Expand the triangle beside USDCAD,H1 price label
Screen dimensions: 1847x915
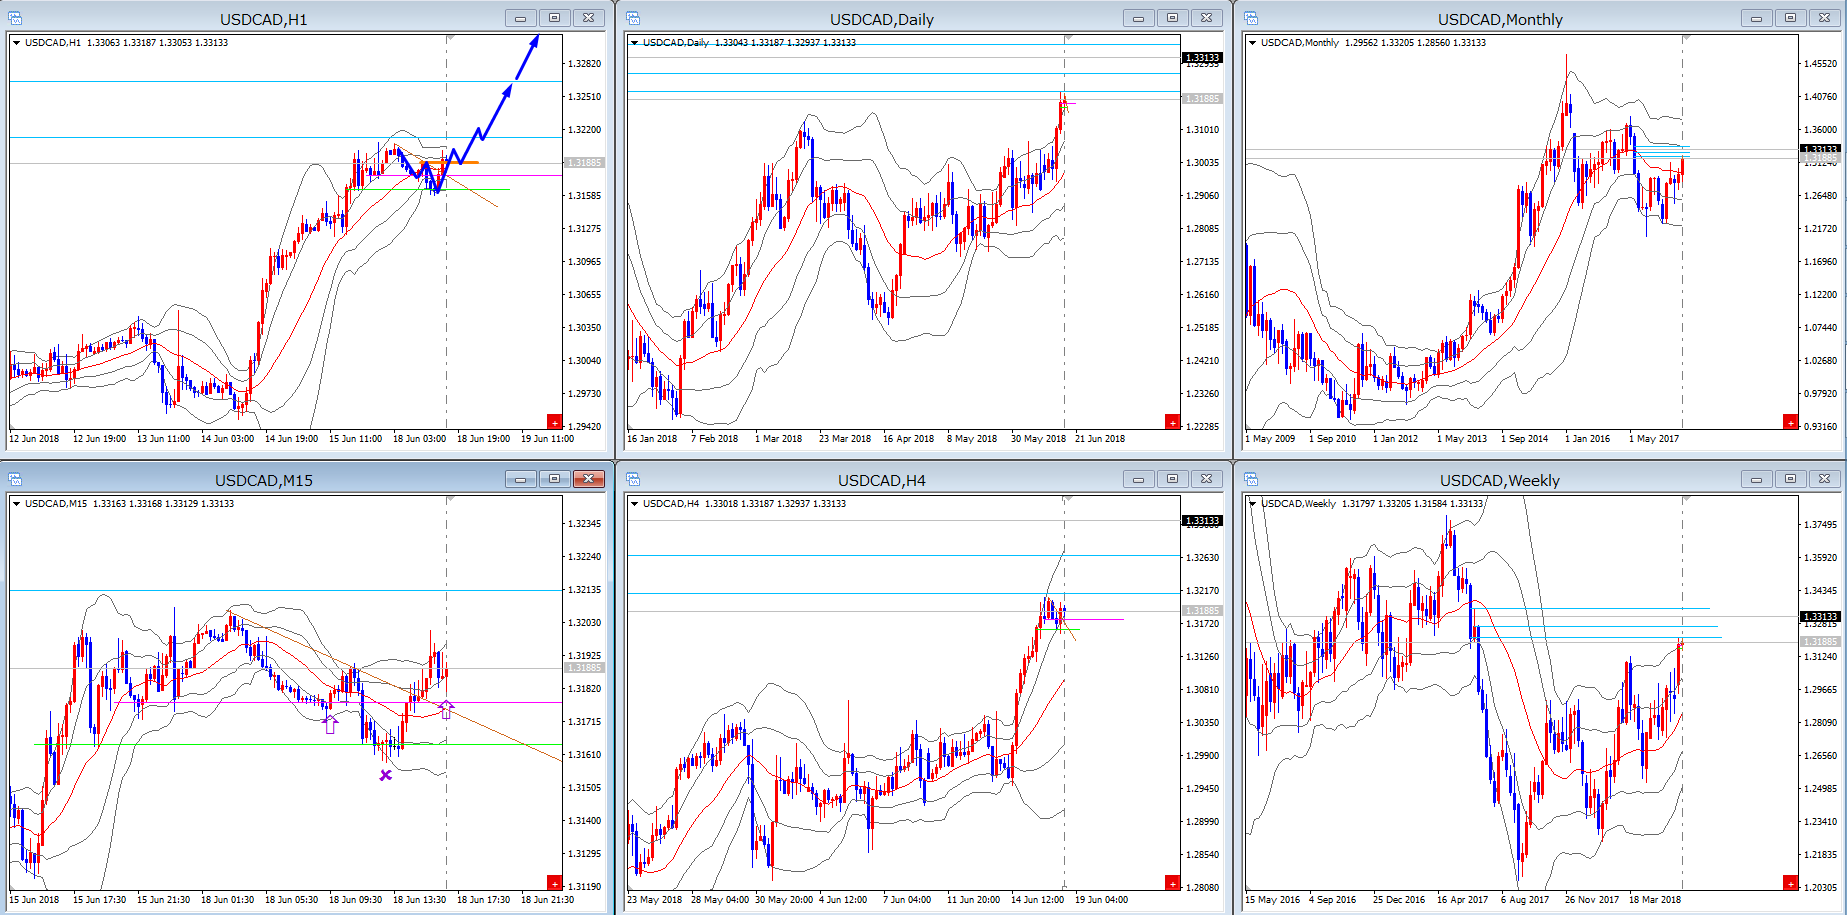pyautogui.click(x=17, y=43)
